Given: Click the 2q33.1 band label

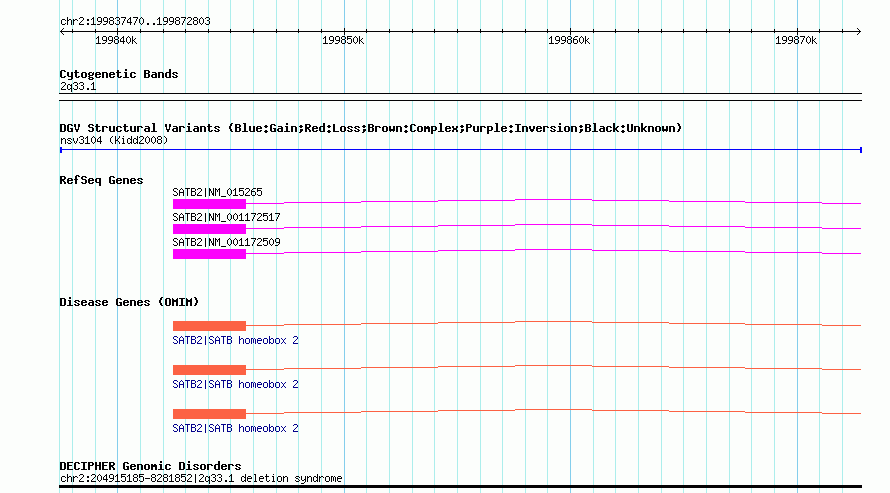Looking at the screenshot, I should pyautogui.click(x=78, y=87).
